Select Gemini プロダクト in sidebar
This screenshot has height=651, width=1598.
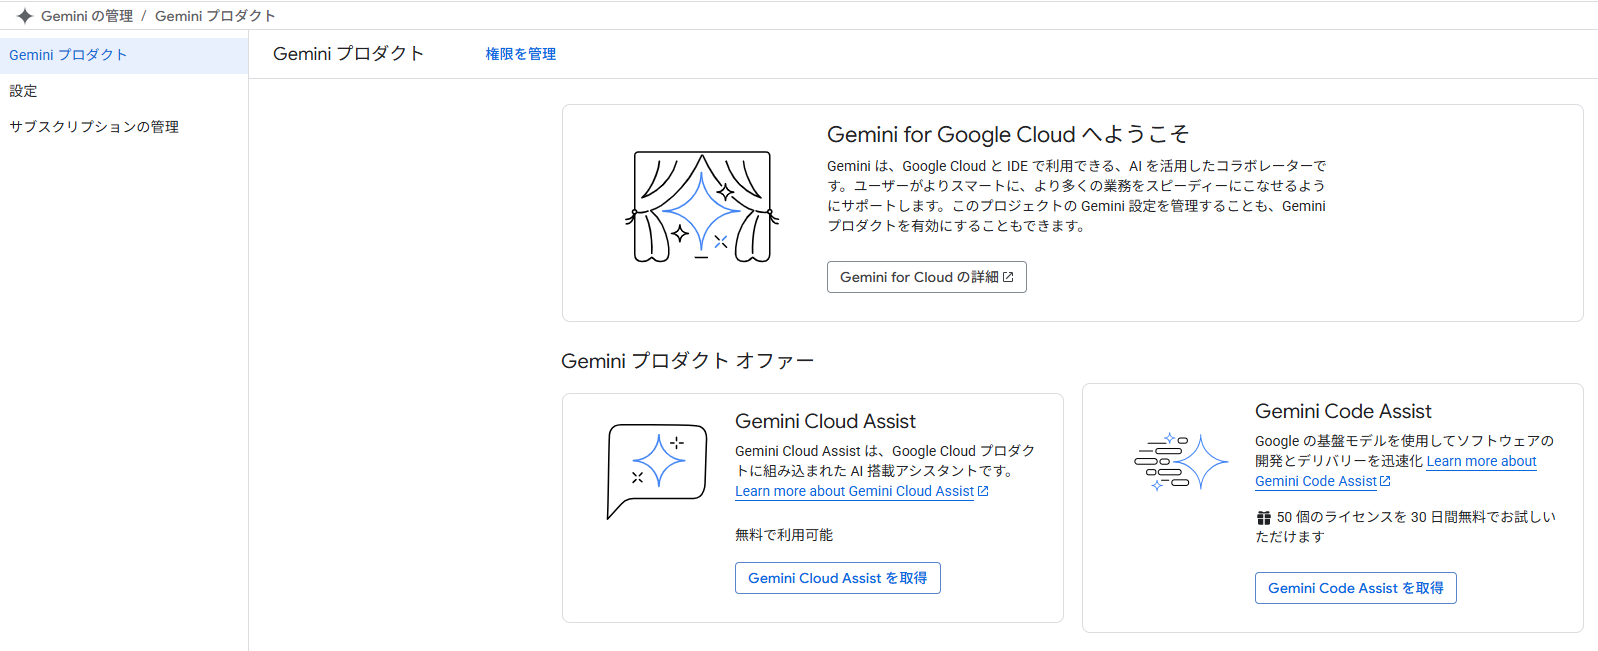pyautogui.click(x=124, y=55)
